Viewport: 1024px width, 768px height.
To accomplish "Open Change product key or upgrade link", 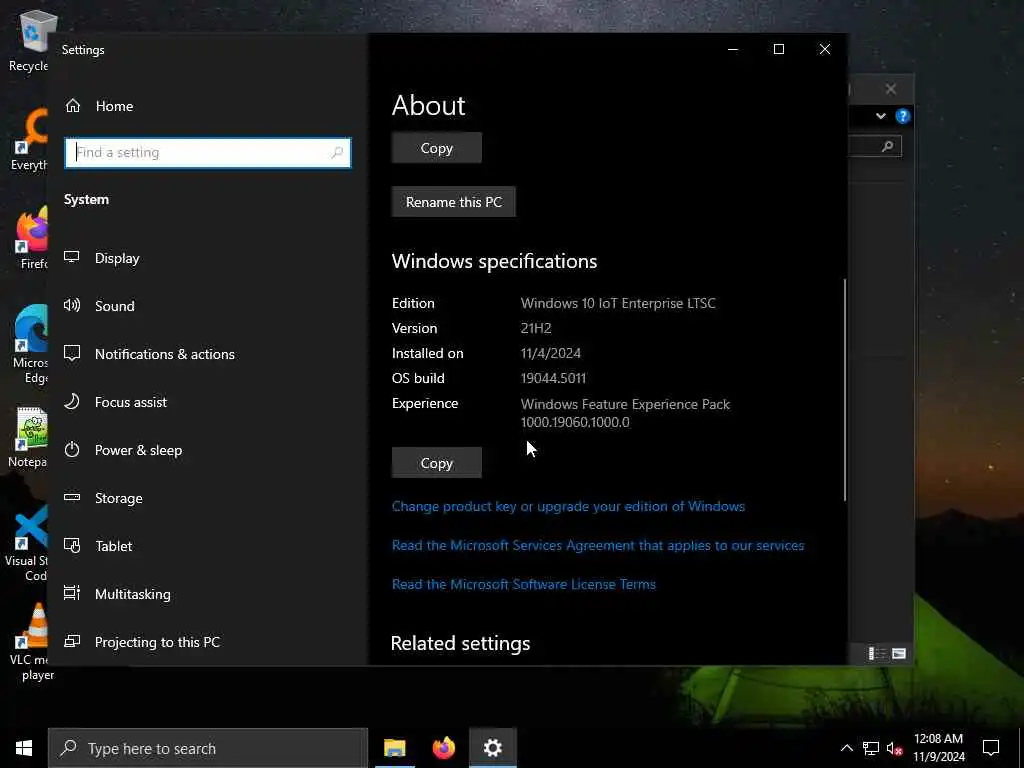I will (x=568, y=506).
